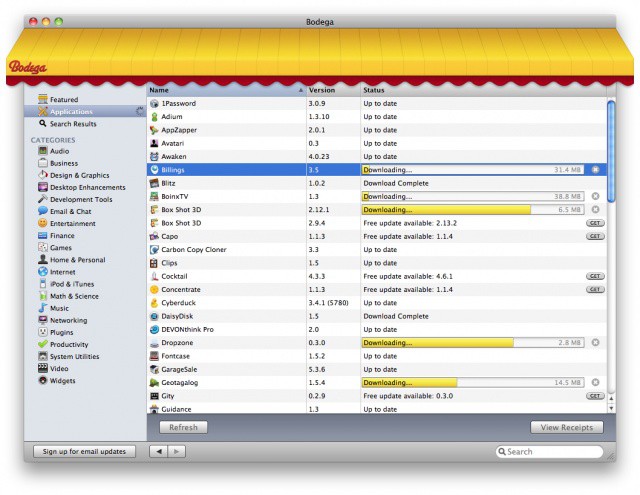Click the 1Password app icon
The height and width of the screenshot is (495, 640).
tap(154, 103)
